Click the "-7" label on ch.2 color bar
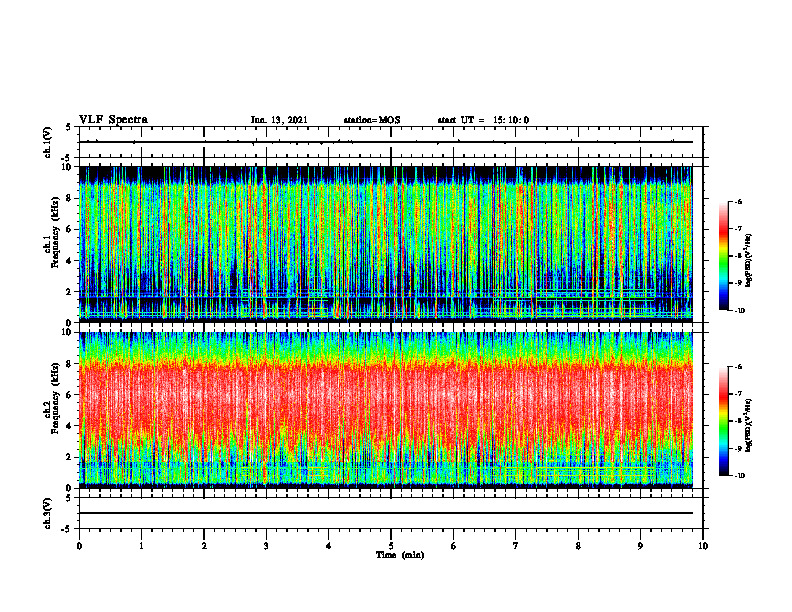This screenshot has width=792, height=612. tap(738, 394)
